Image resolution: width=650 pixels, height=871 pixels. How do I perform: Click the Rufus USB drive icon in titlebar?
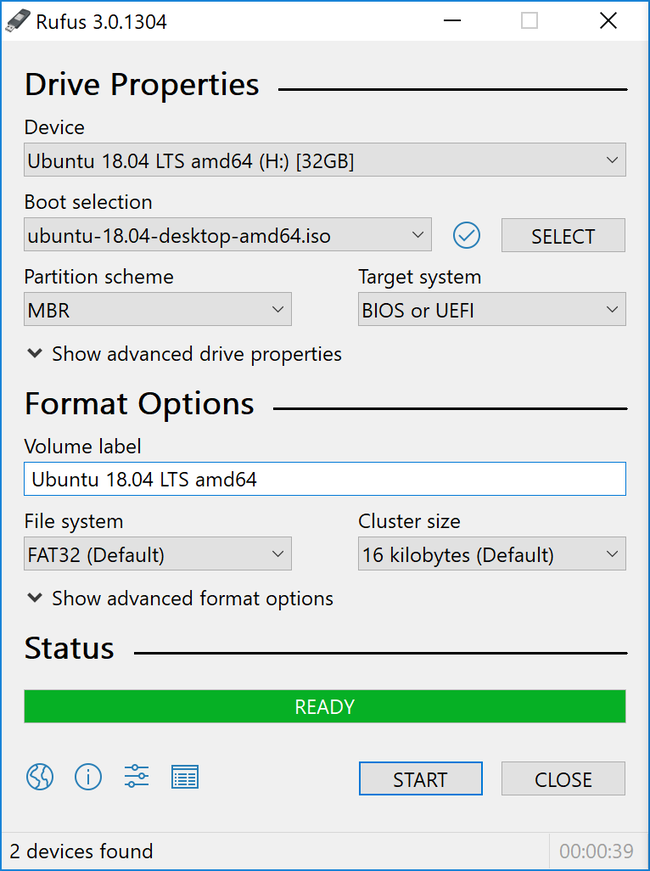(x=17, y=20)
